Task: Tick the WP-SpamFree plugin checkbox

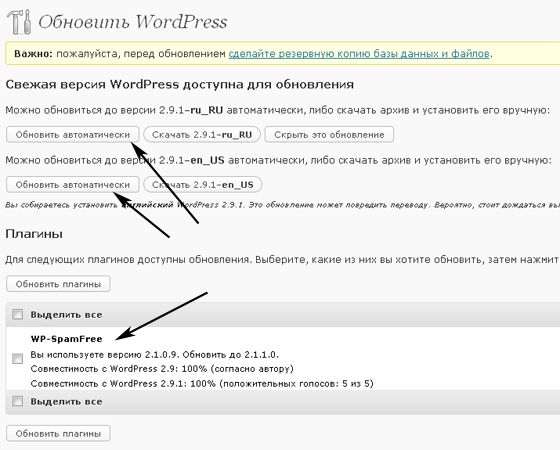Action: point(18,359)
